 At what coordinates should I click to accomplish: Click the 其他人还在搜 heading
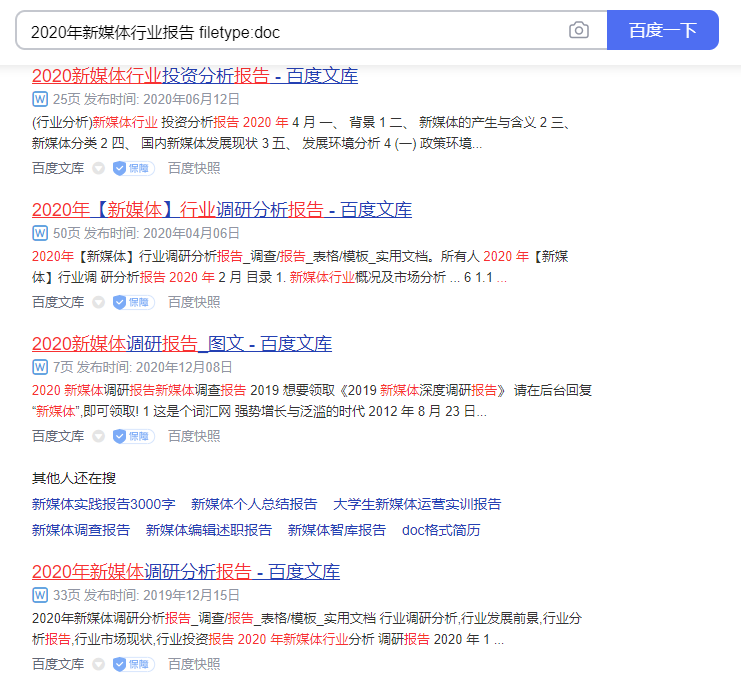pos(74,478)
